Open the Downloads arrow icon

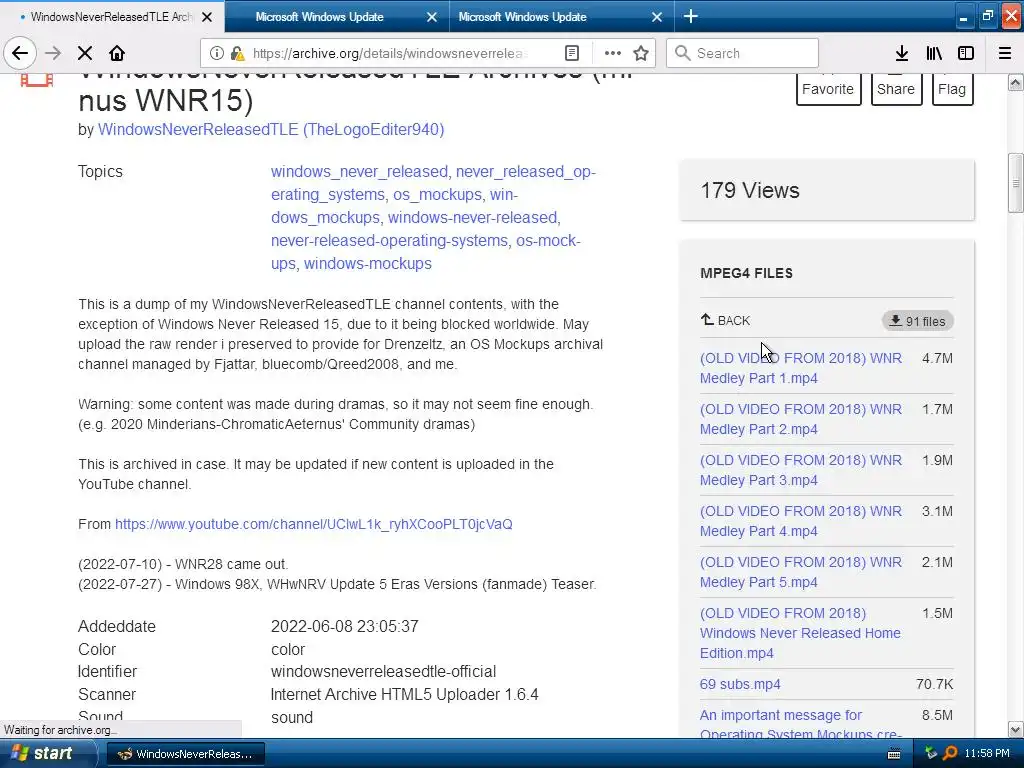coord(902,54)
